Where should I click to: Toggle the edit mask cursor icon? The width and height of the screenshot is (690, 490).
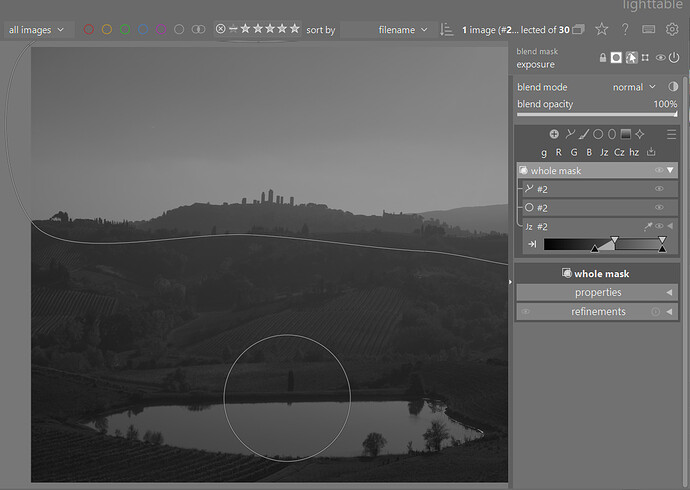point(631,58)
